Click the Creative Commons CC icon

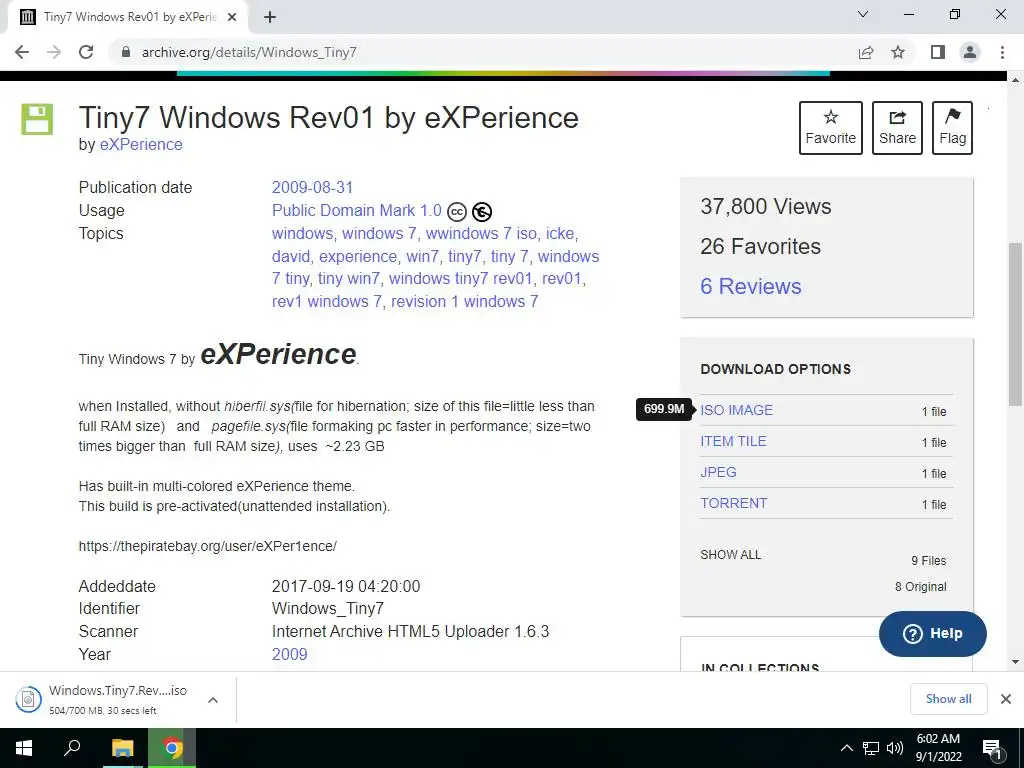456,212
